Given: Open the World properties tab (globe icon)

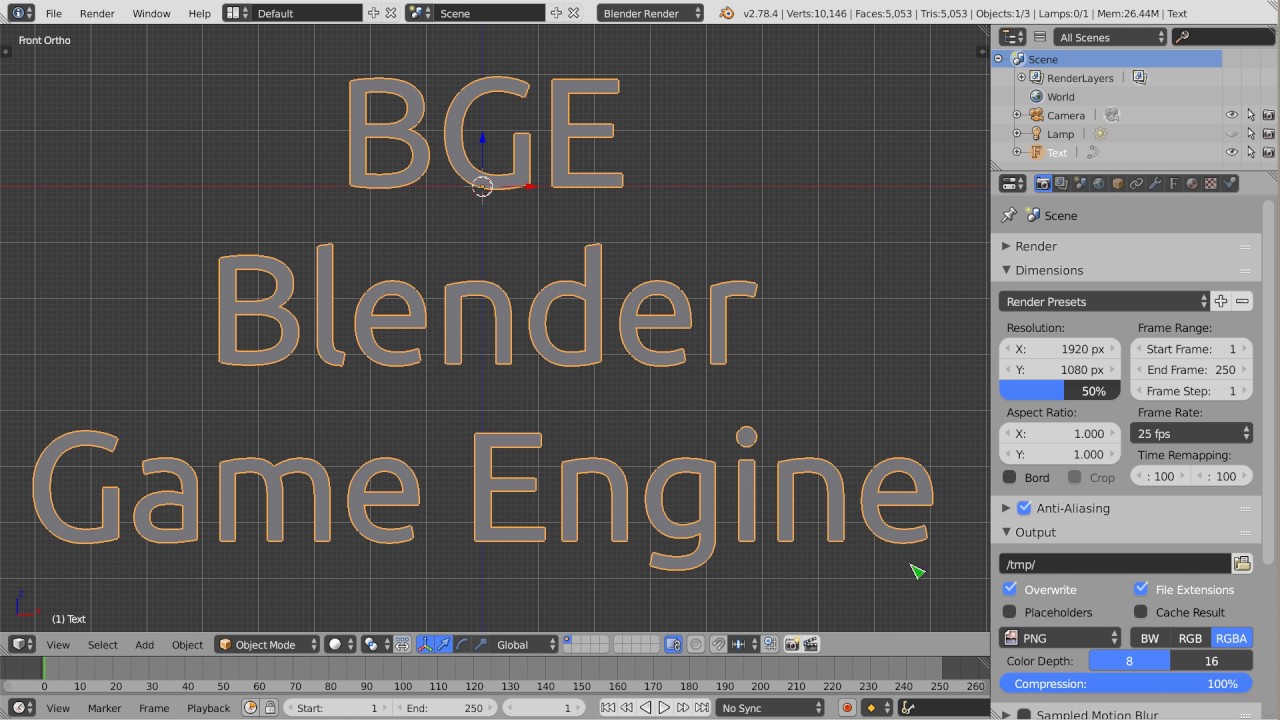Looking at the screenshot, I should (1099, 184).
